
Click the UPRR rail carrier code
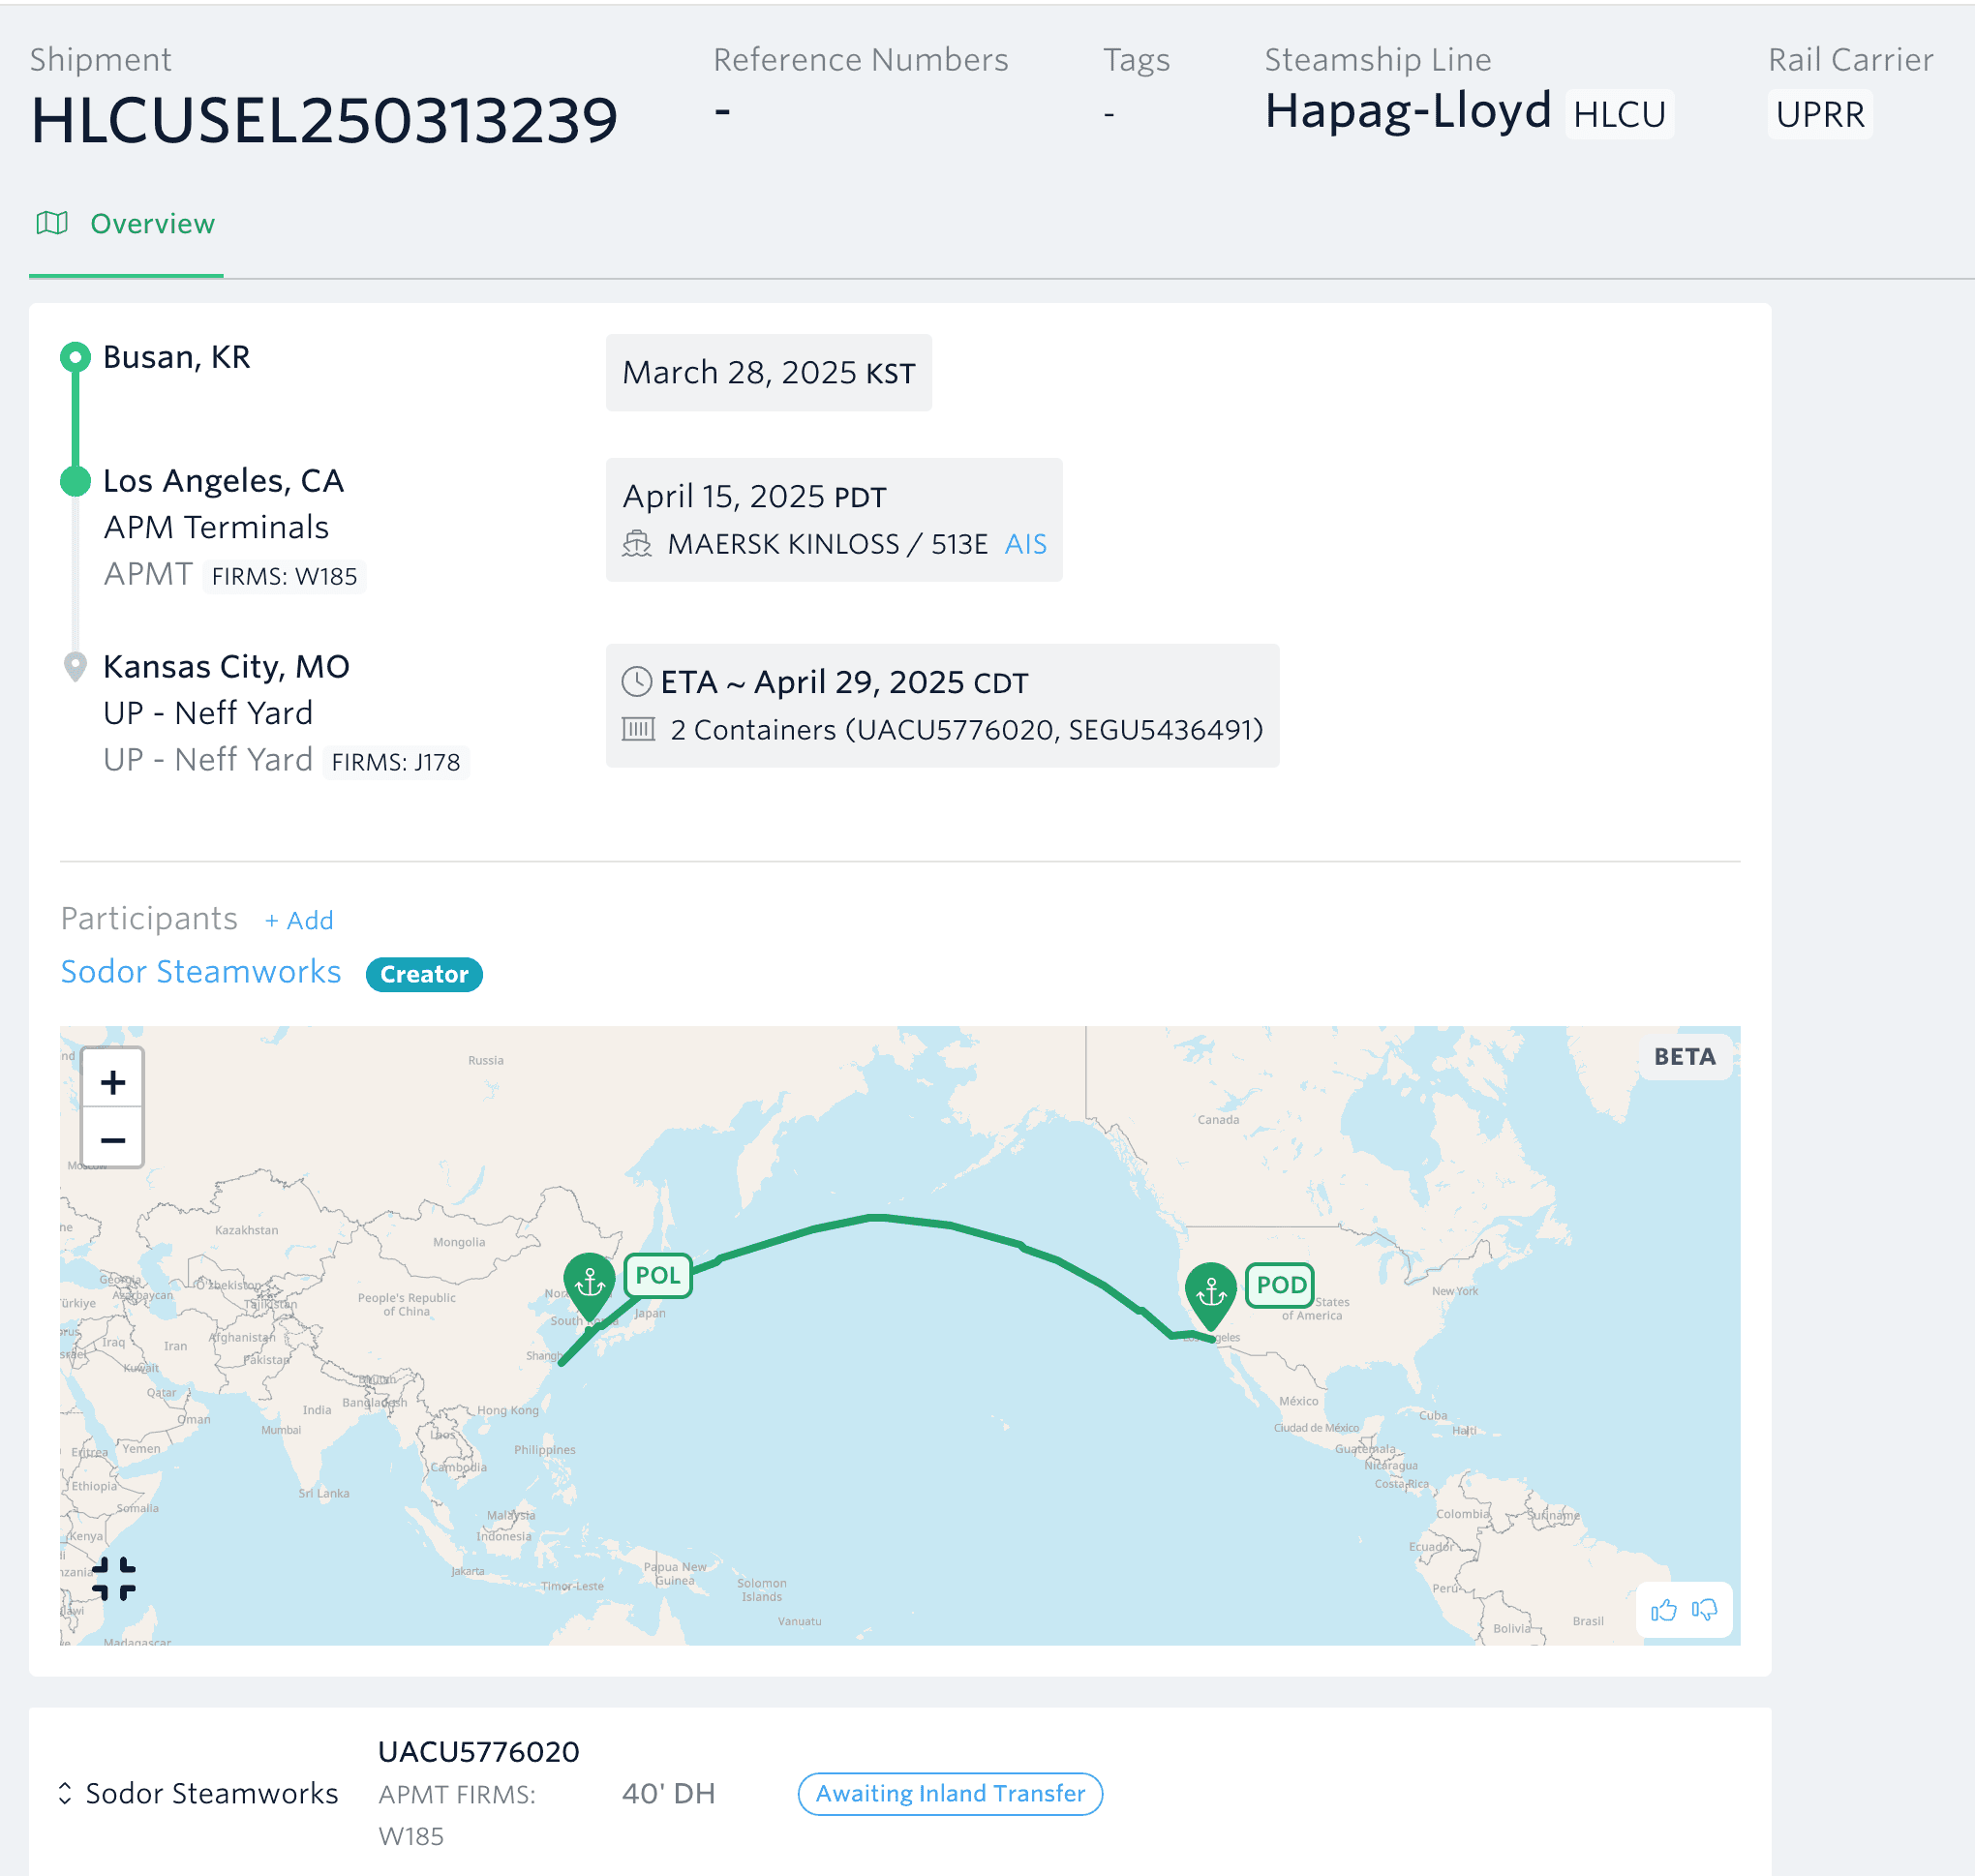coord(1820,114)
